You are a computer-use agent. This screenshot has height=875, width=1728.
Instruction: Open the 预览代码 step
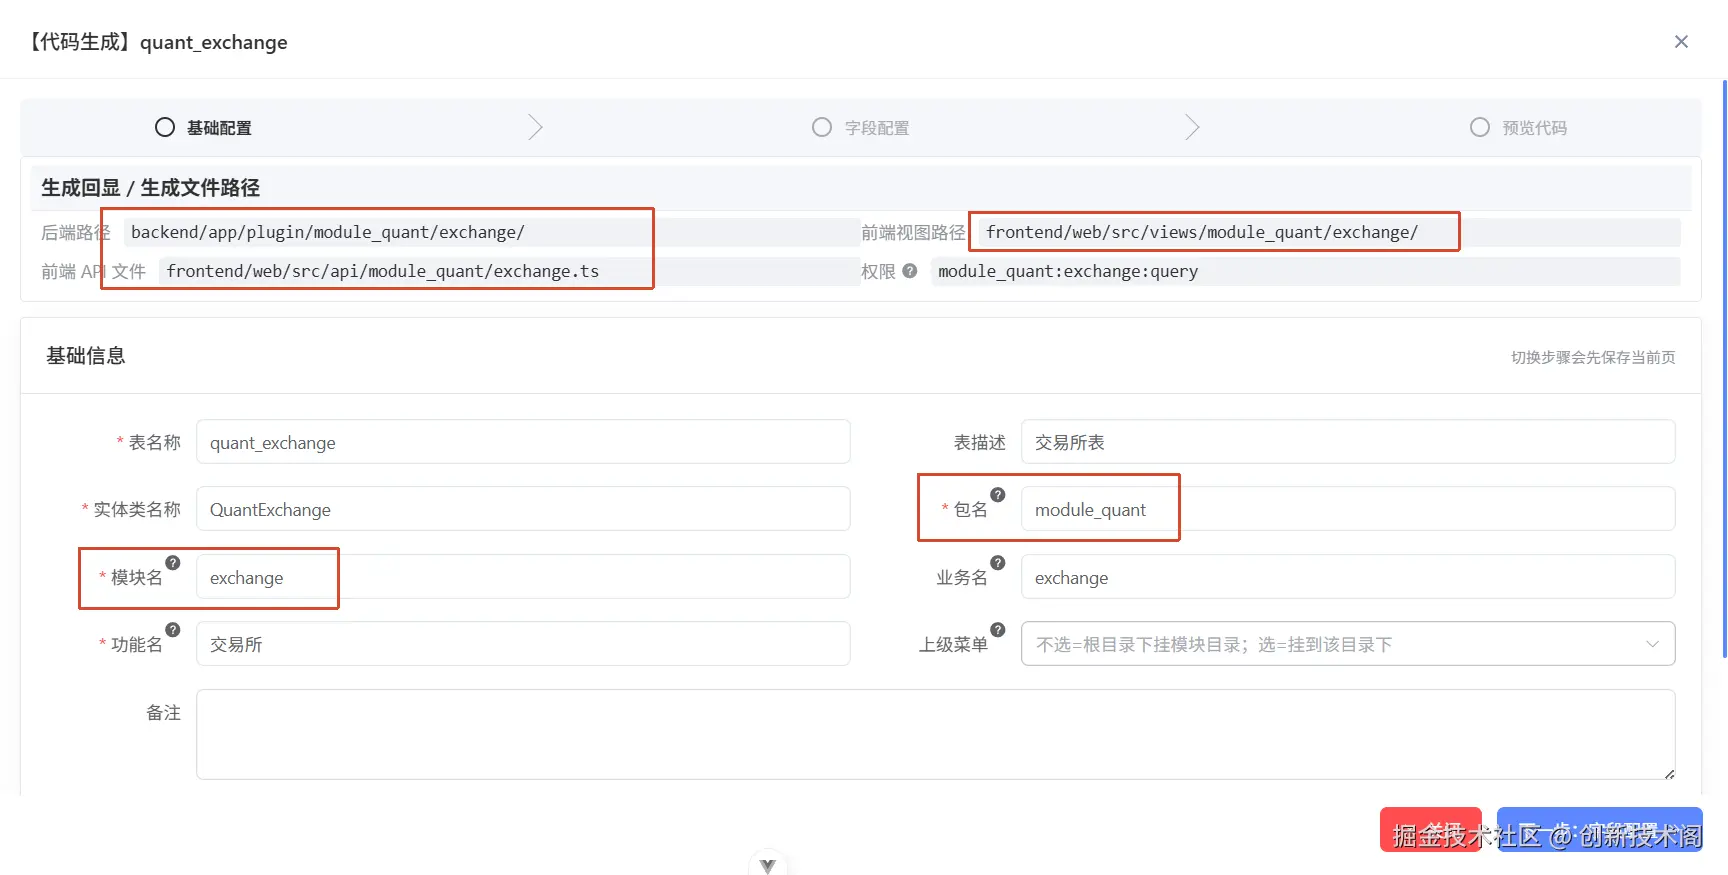(1519, 128)
